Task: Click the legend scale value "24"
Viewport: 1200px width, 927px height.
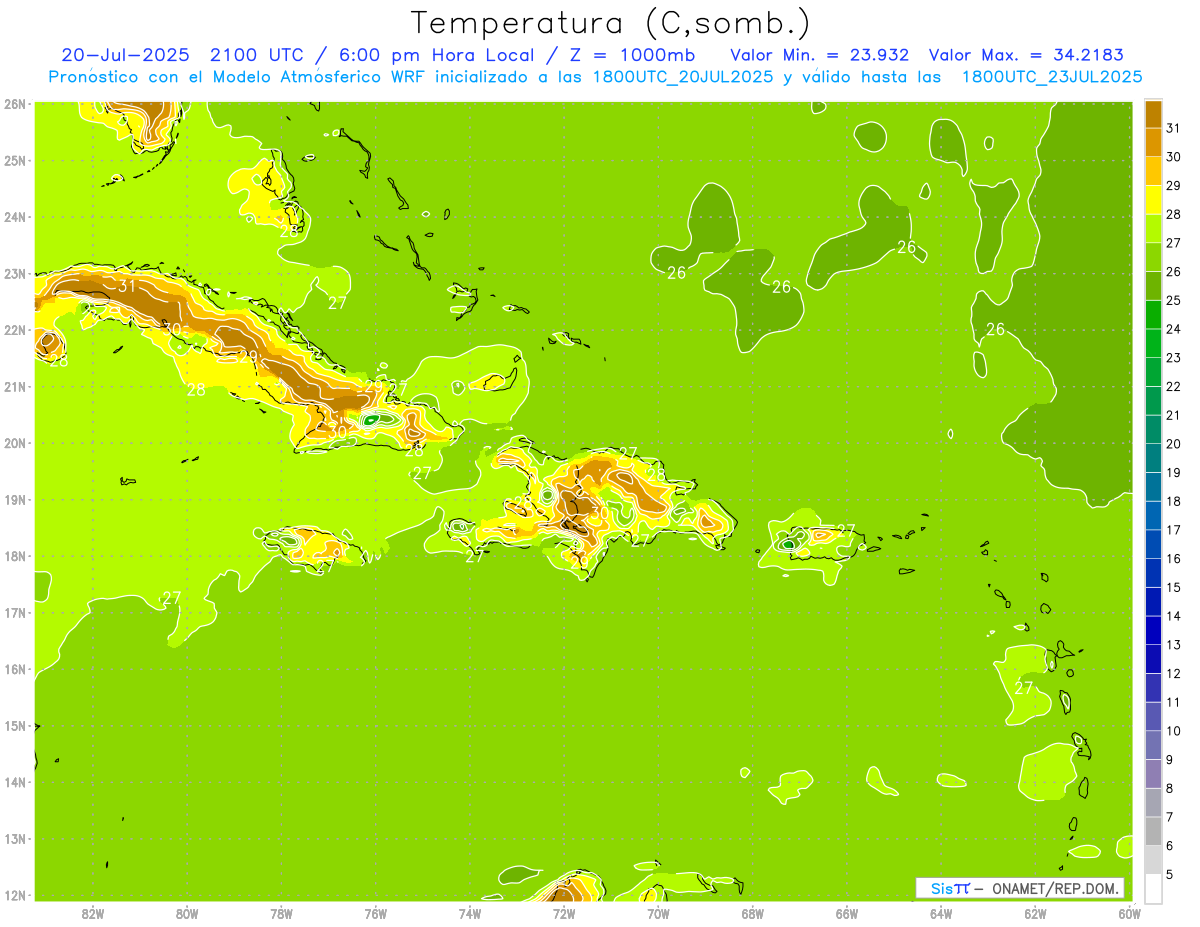Action: point(1174,329)
